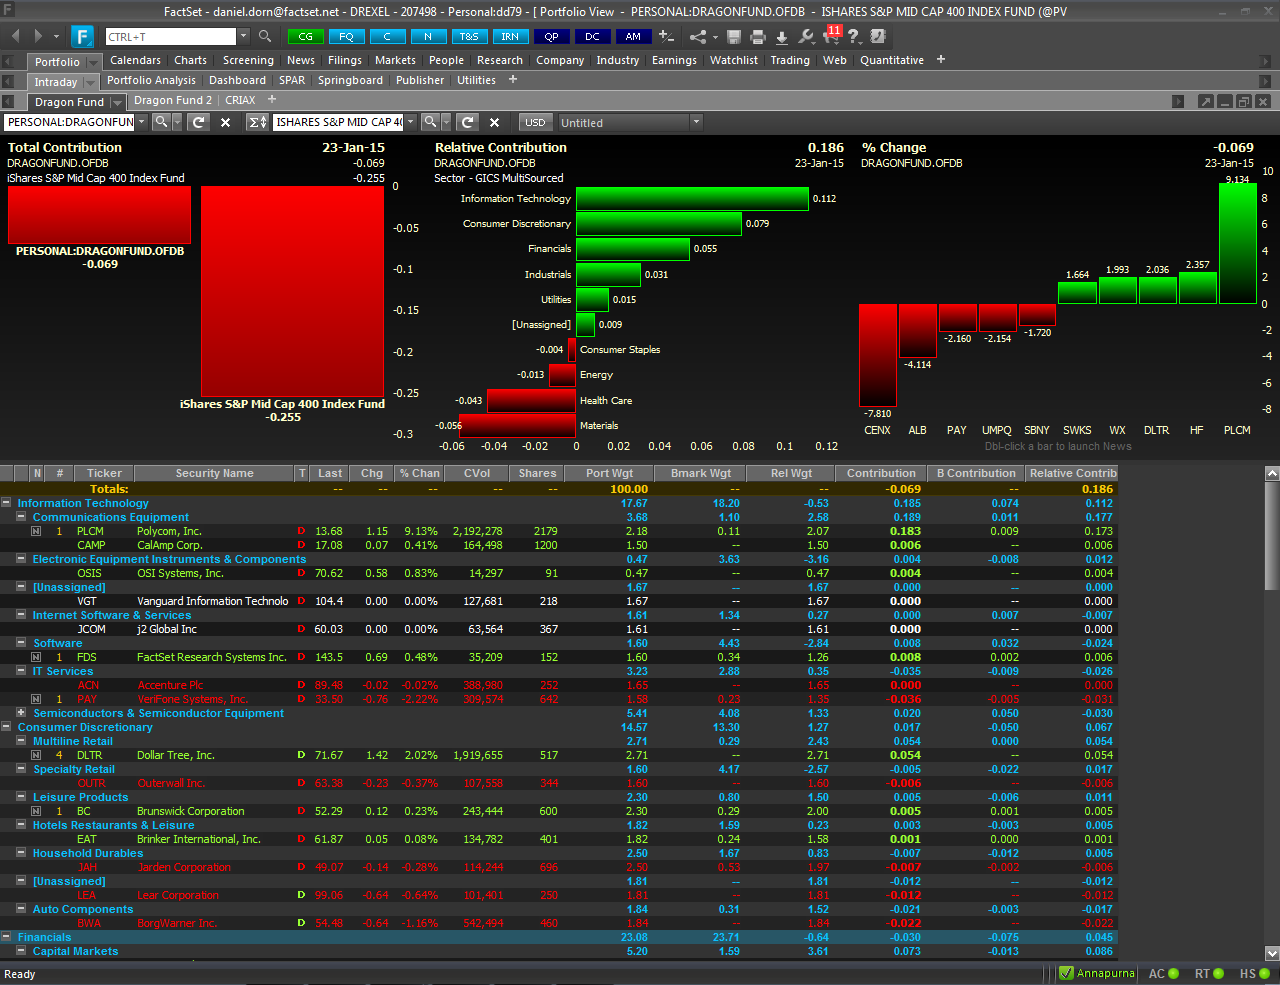Viewport: 1280px width, 985px height.
Task: Collapse the IT Services group
Action: 21,671
